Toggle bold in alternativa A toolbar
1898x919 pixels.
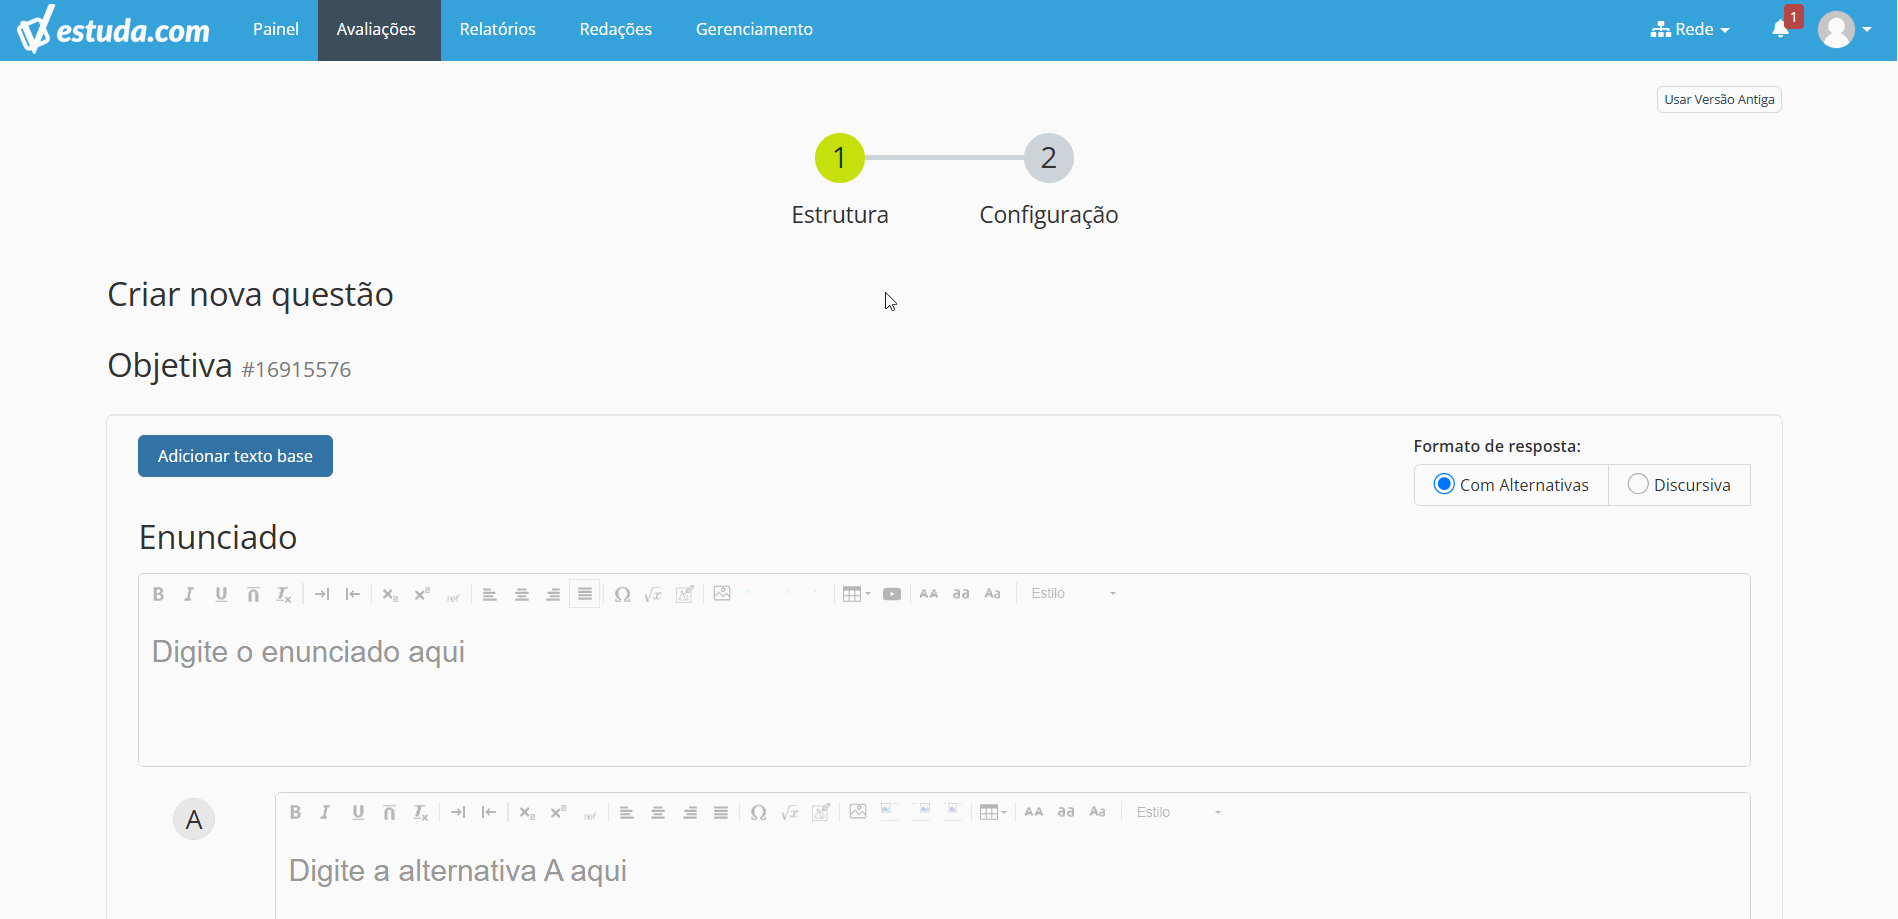(295, 813)
